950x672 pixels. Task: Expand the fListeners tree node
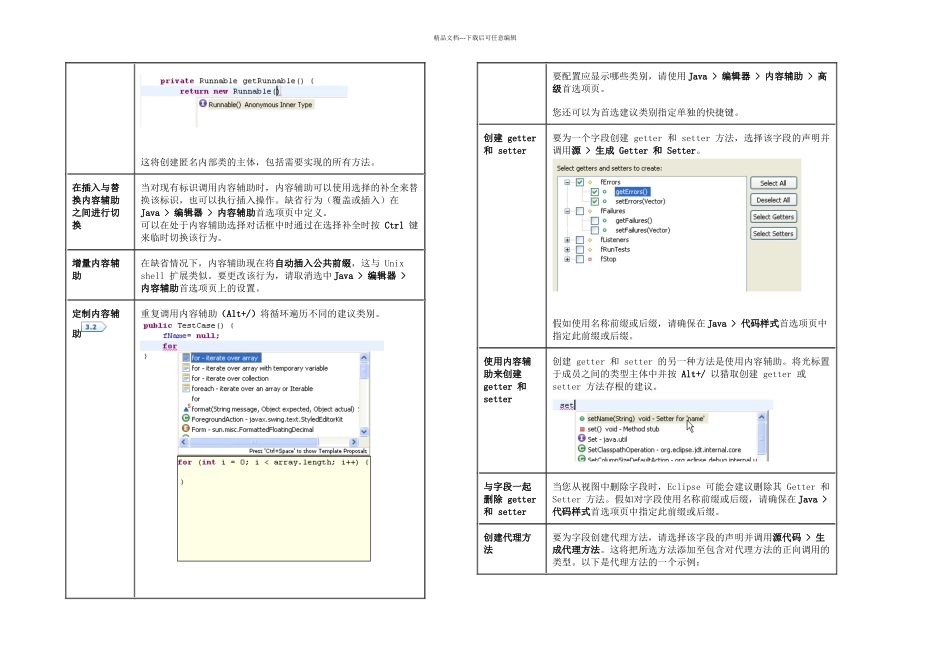click(x=567, y=240)
